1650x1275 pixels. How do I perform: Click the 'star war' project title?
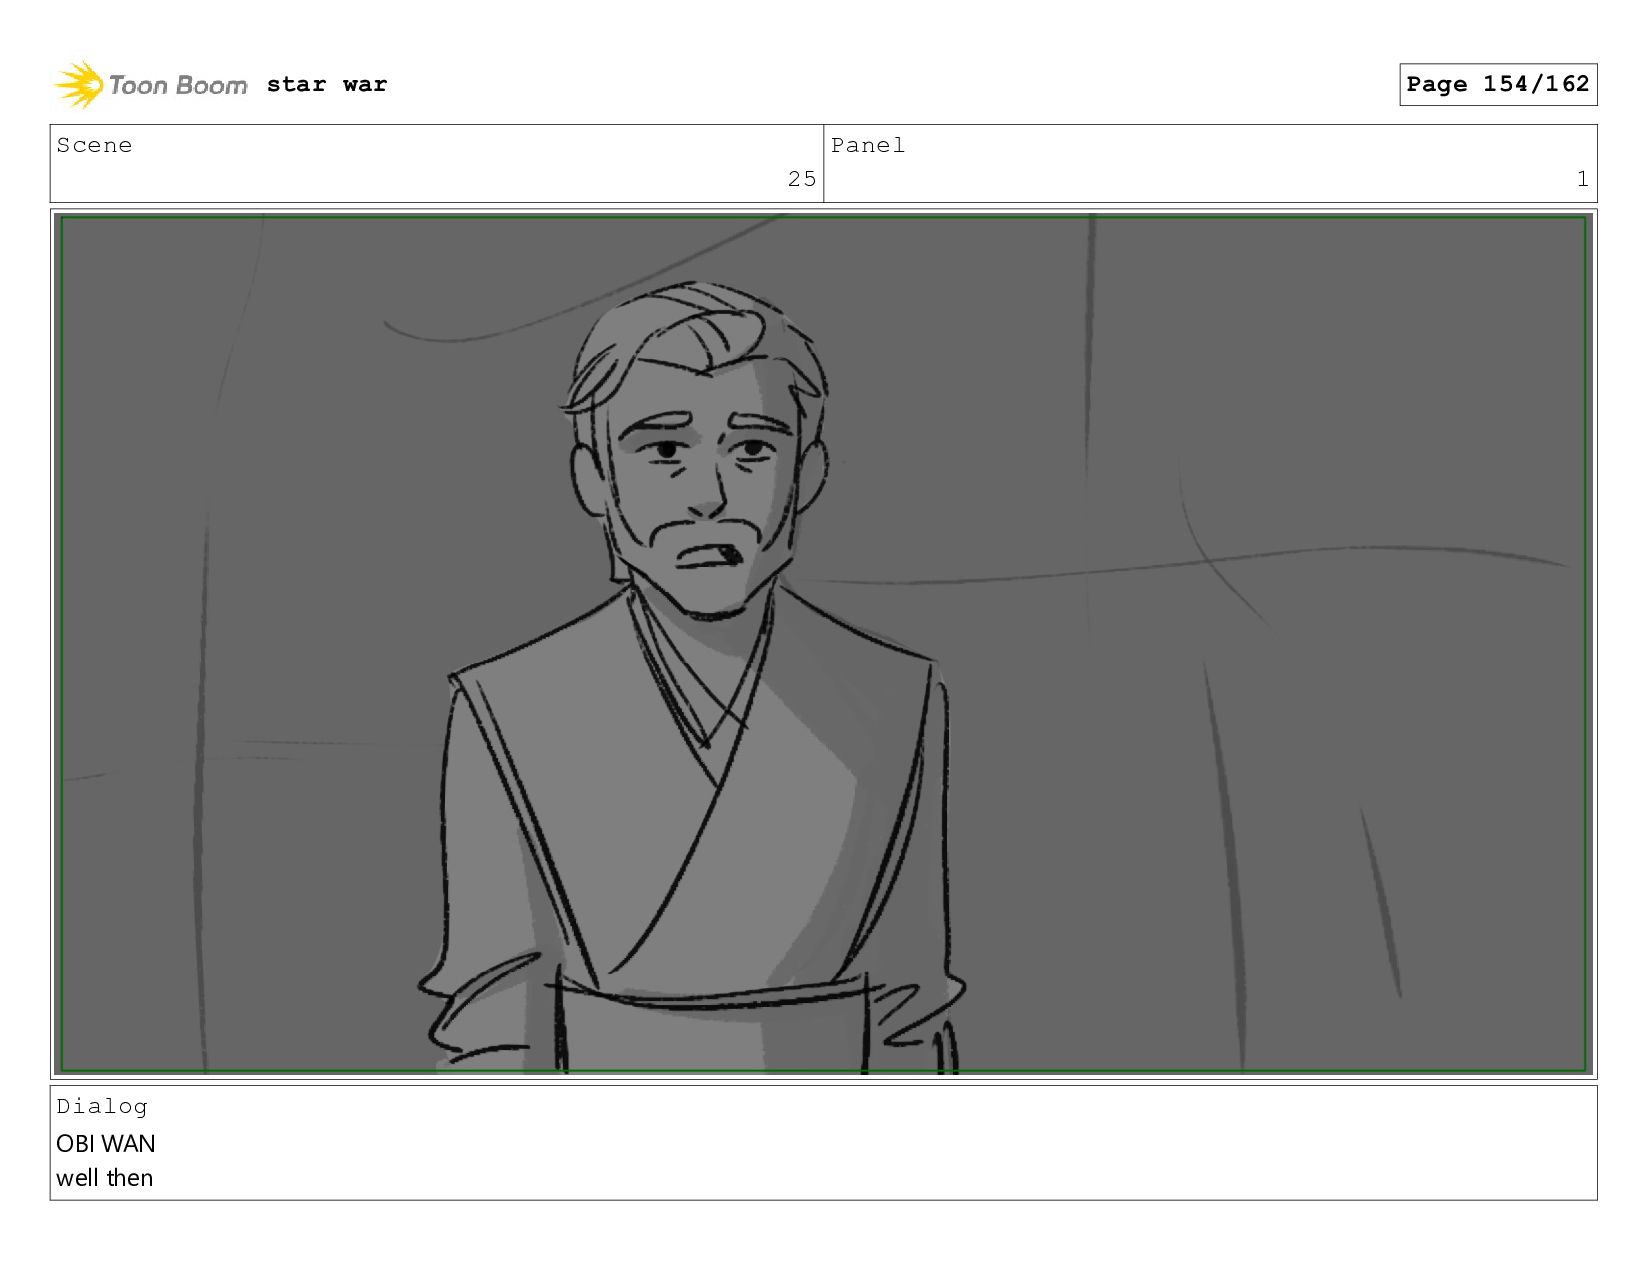click(327, 84)
